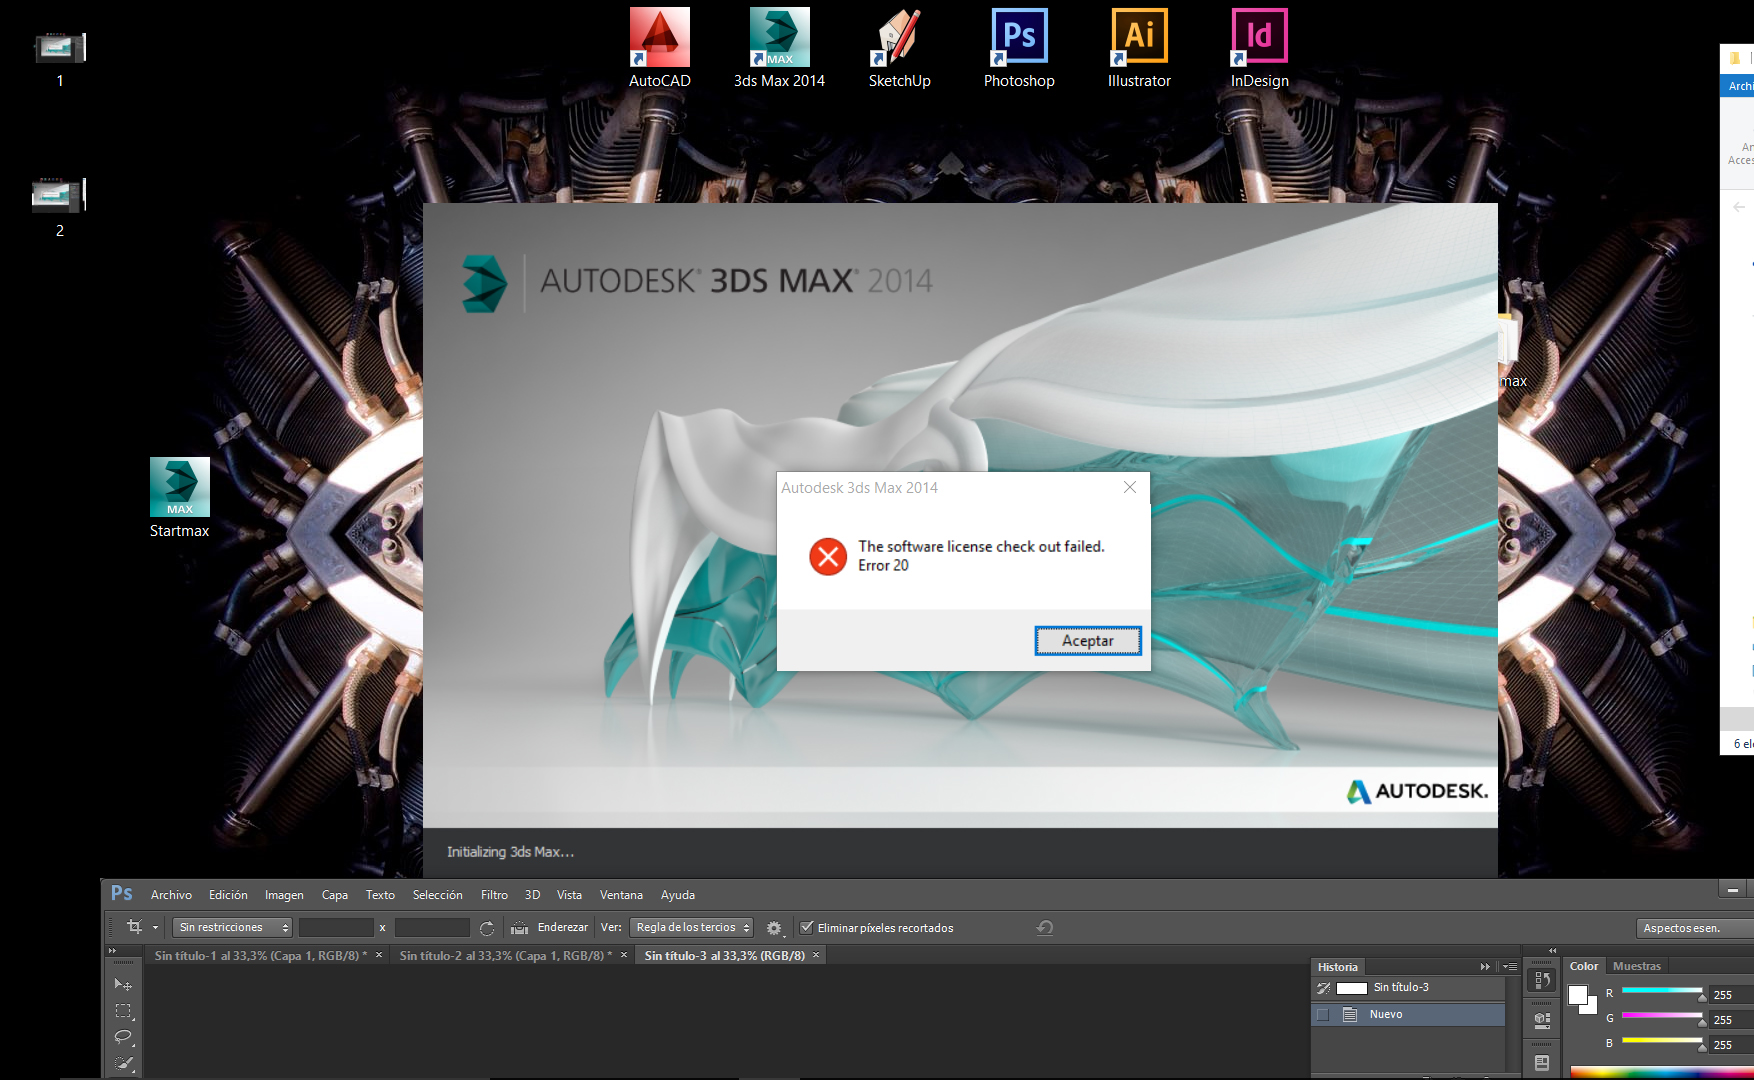1754x1080 pixels.
Task: Click the Enderezar straighten button label
Action: click(x=563, y=928)
